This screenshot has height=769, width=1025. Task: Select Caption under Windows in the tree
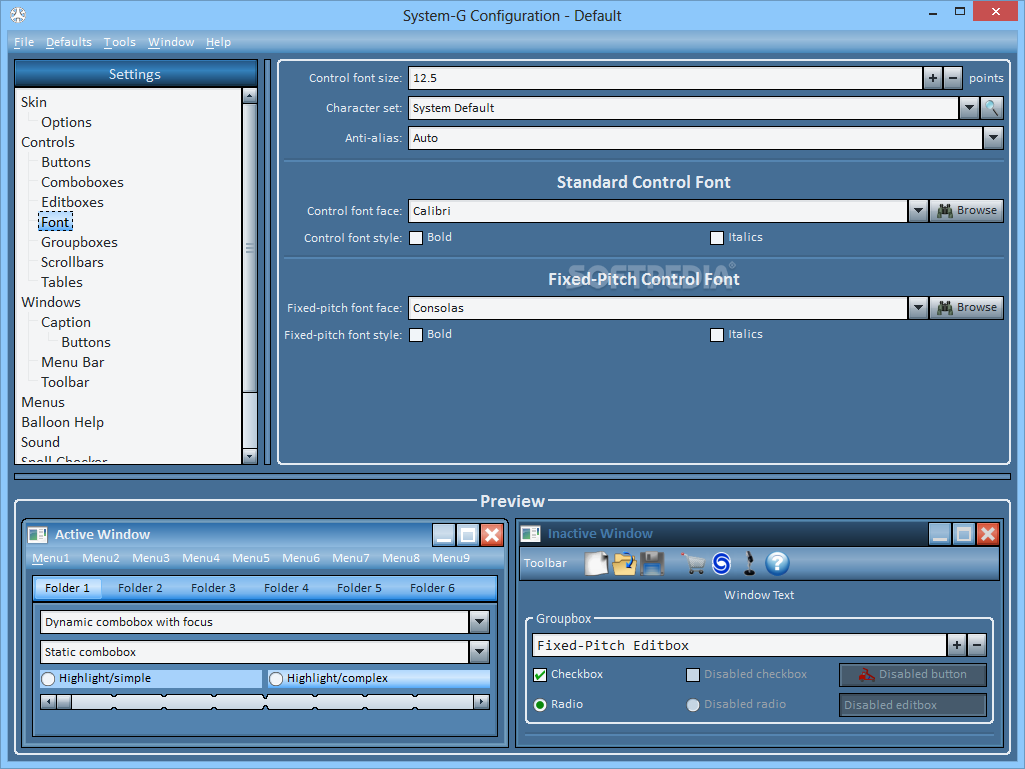(x=66, y=322)
